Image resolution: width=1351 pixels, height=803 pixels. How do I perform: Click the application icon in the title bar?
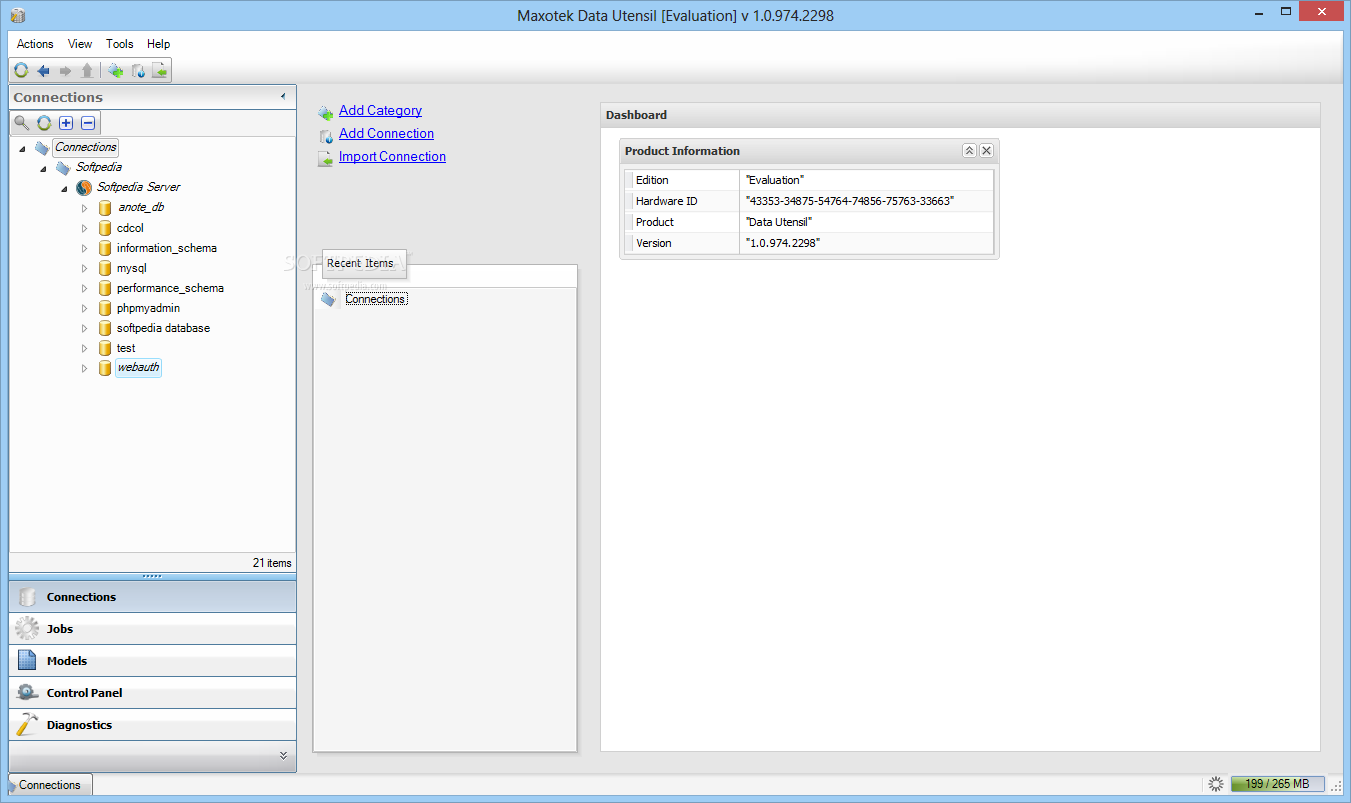pos(18,15)
